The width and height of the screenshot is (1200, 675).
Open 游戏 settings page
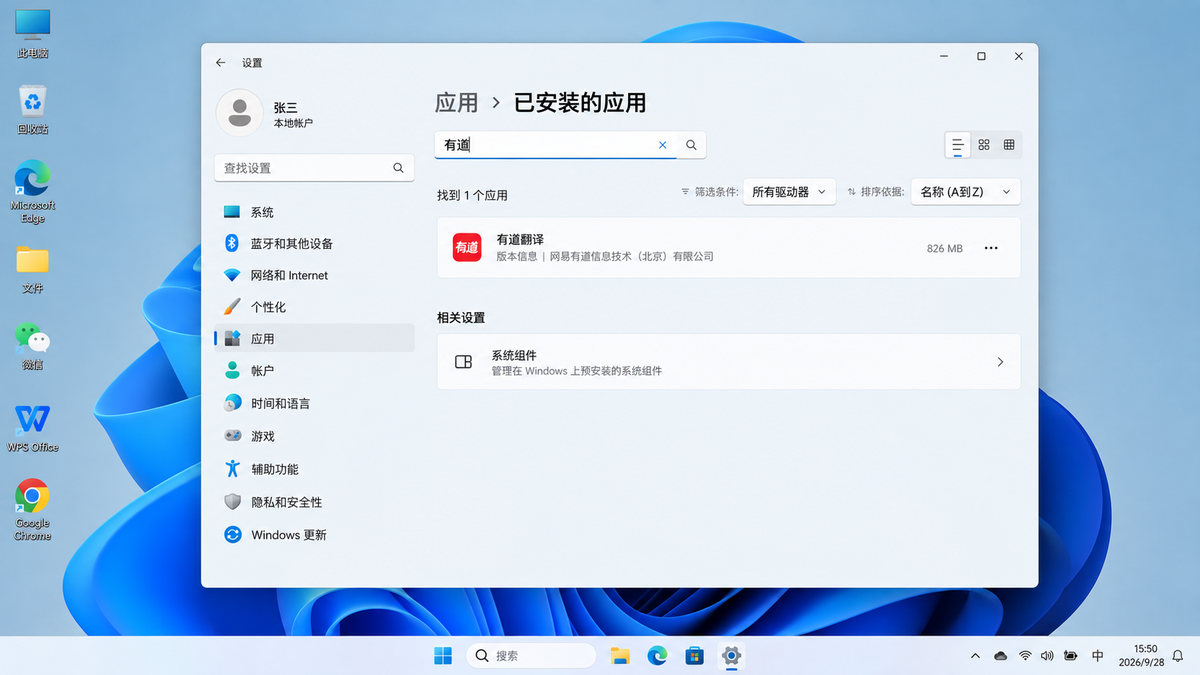click(x=314, y=436)
